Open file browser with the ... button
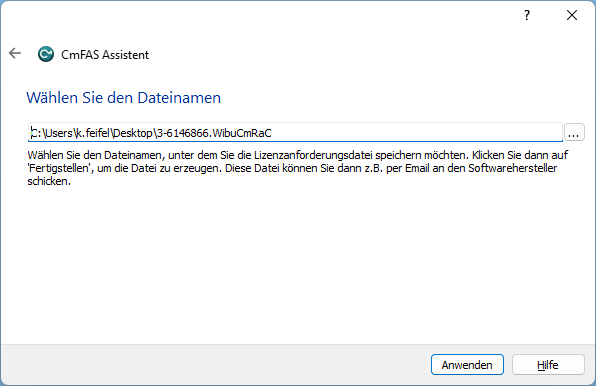The image size is (596, 386). point(574,133)
